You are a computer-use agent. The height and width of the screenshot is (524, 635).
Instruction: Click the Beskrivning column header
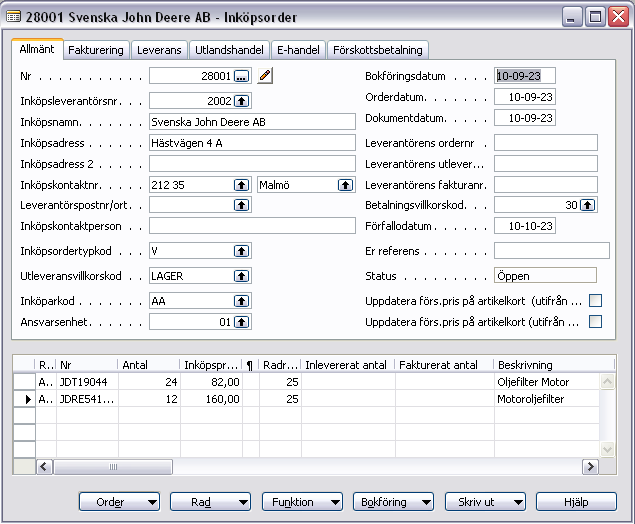[554, 365]
